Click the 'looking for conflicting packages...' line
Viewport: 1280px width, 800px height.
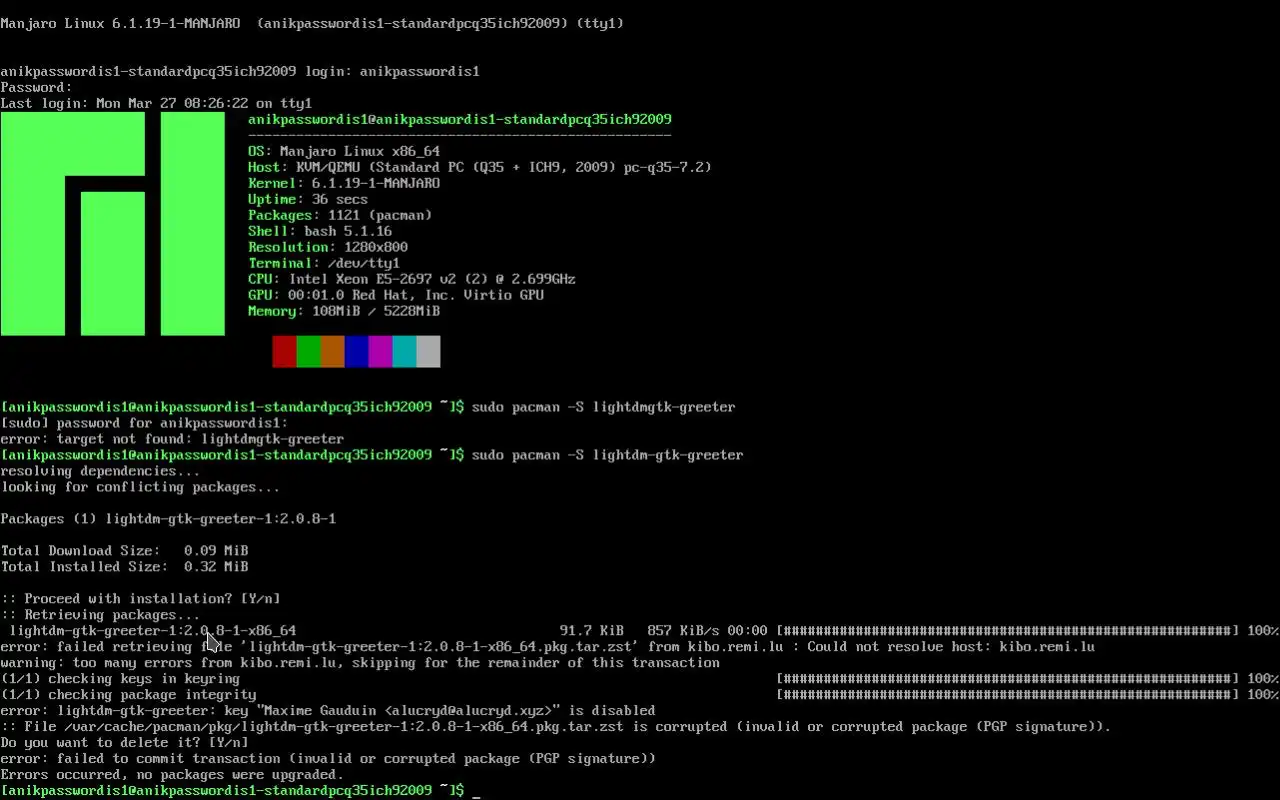click(x=140, y=487)
